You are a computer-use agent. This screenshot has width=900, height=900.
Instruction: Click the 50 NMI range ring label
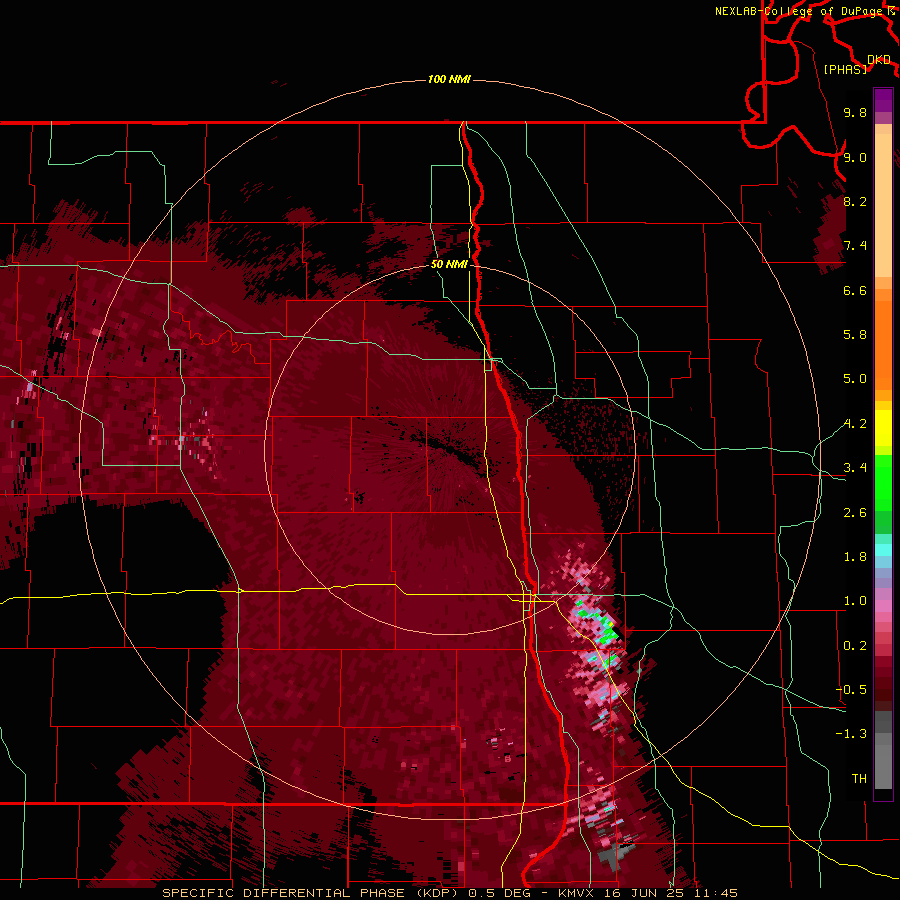(x=449, y=264)
